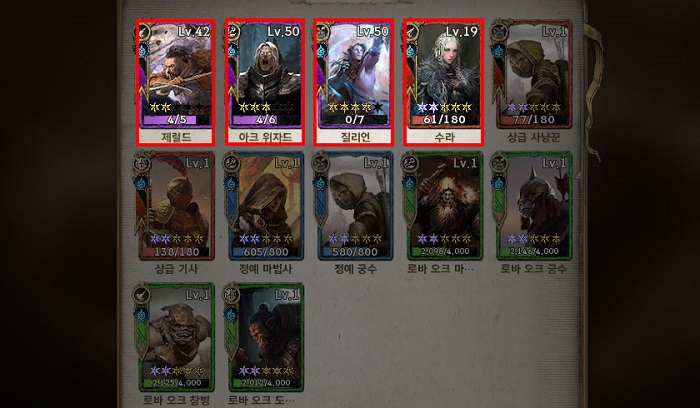Select the 제럴드 hero card

click(175, 82)
